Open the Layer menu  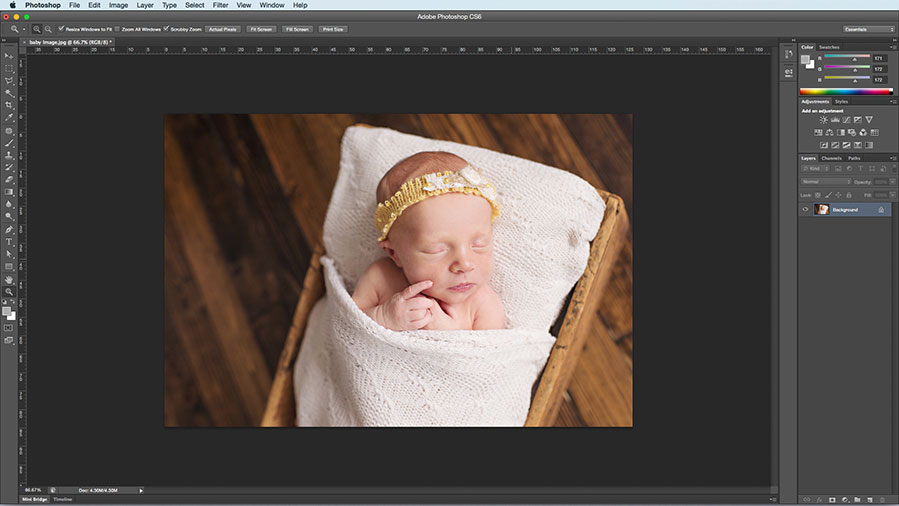pos(144,5)
